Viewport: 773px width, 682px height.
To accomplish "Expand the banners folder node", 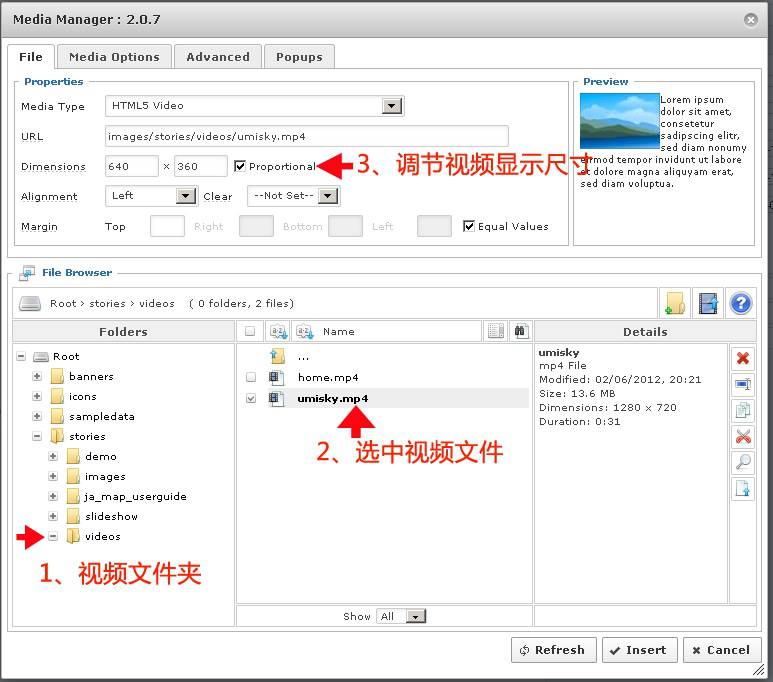I will 37,376.
